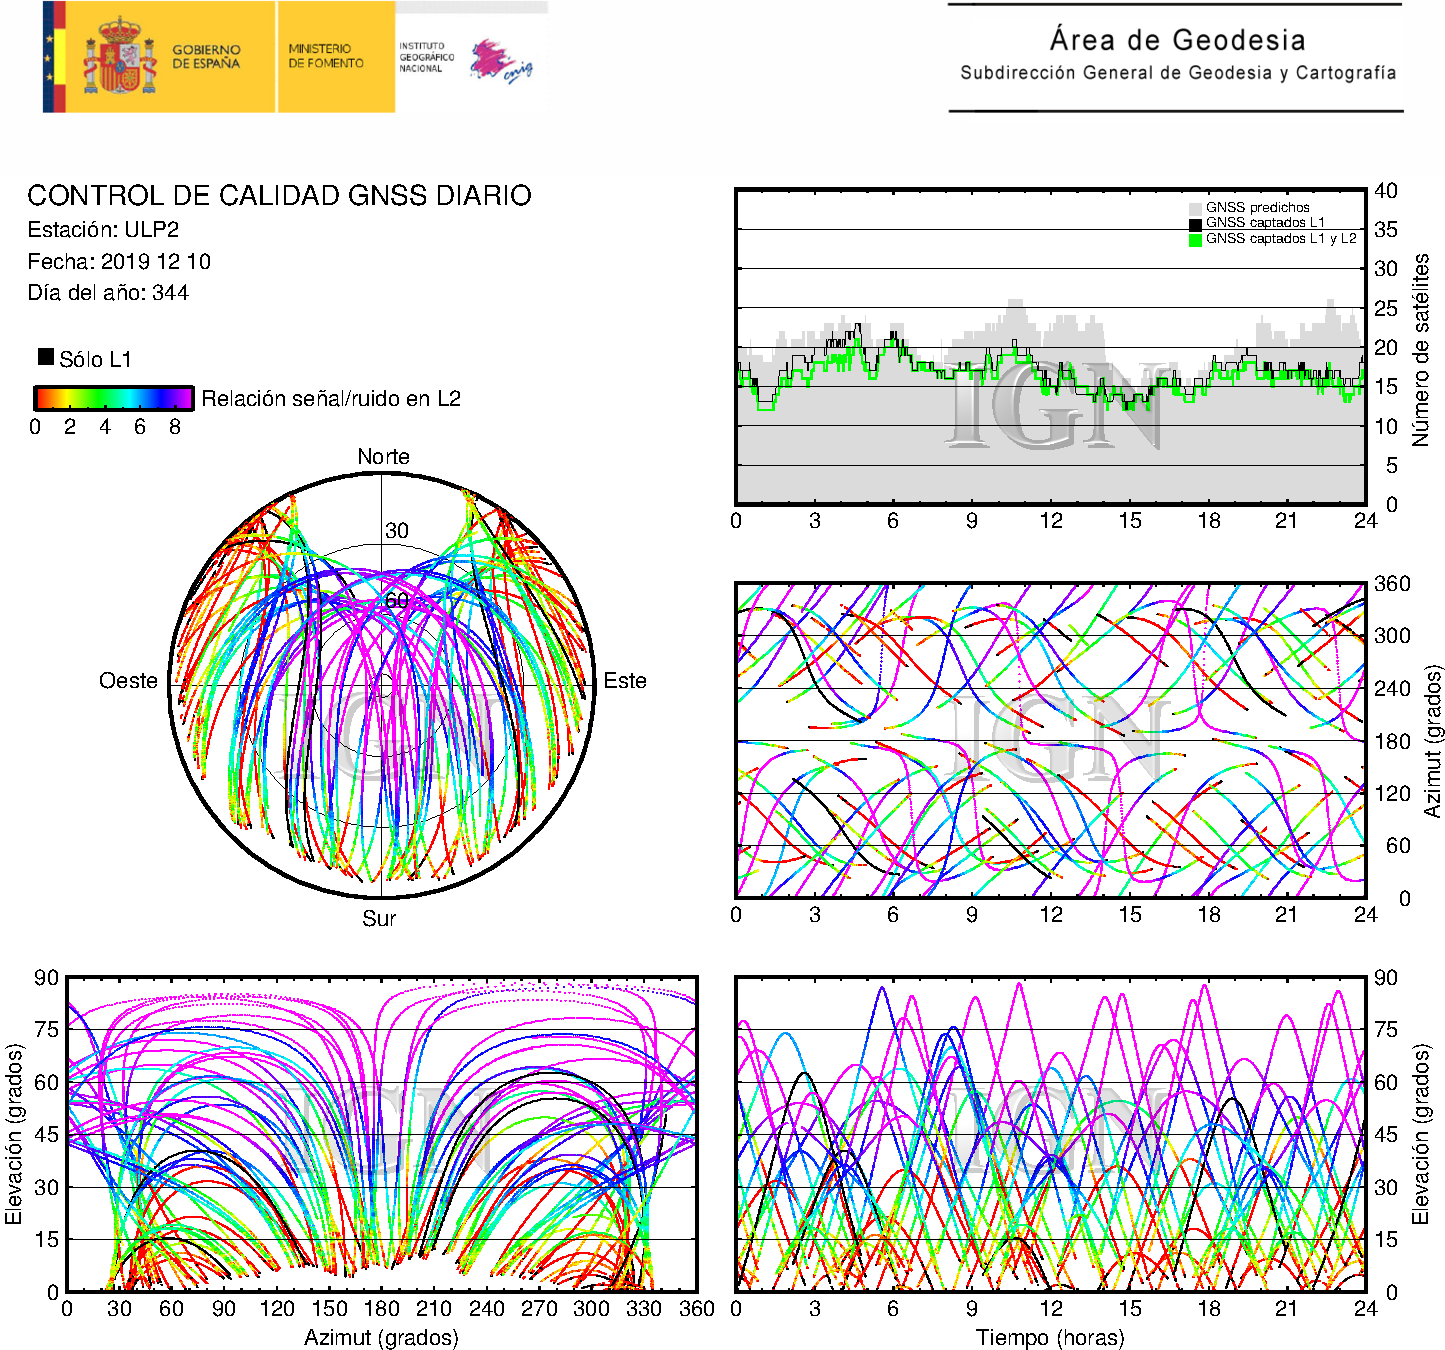Viewport: 1445px width, 1350px height.
Task: Click the Norte label above the sky plot
Action: 383,457
